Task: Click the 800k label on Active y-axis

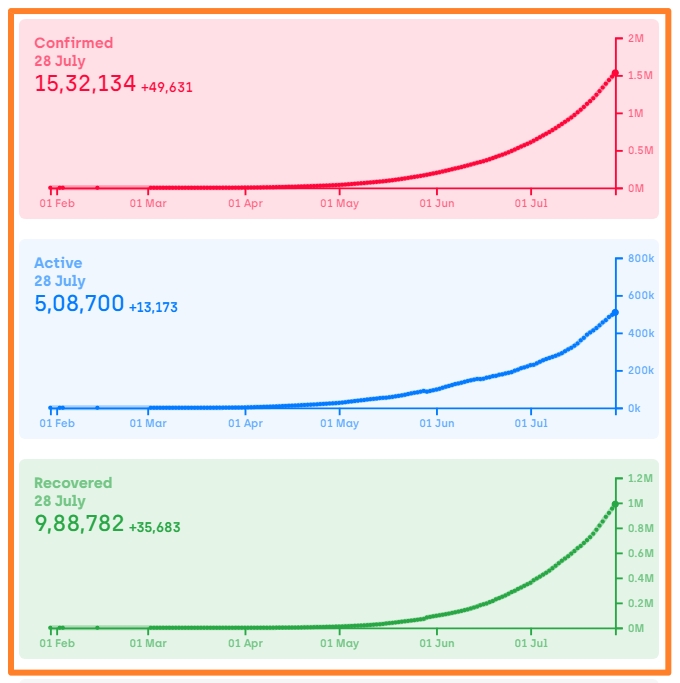Action: 641,258
